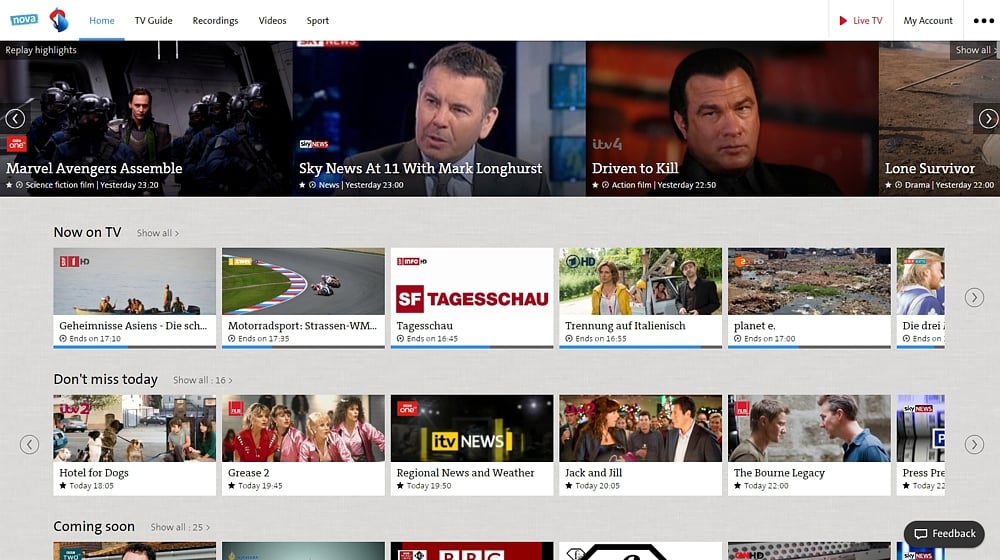Image resolution: width=1000 pixels, height=560 pixels.
Task: Open the three-dots more menu
Action: pos(983,20)
